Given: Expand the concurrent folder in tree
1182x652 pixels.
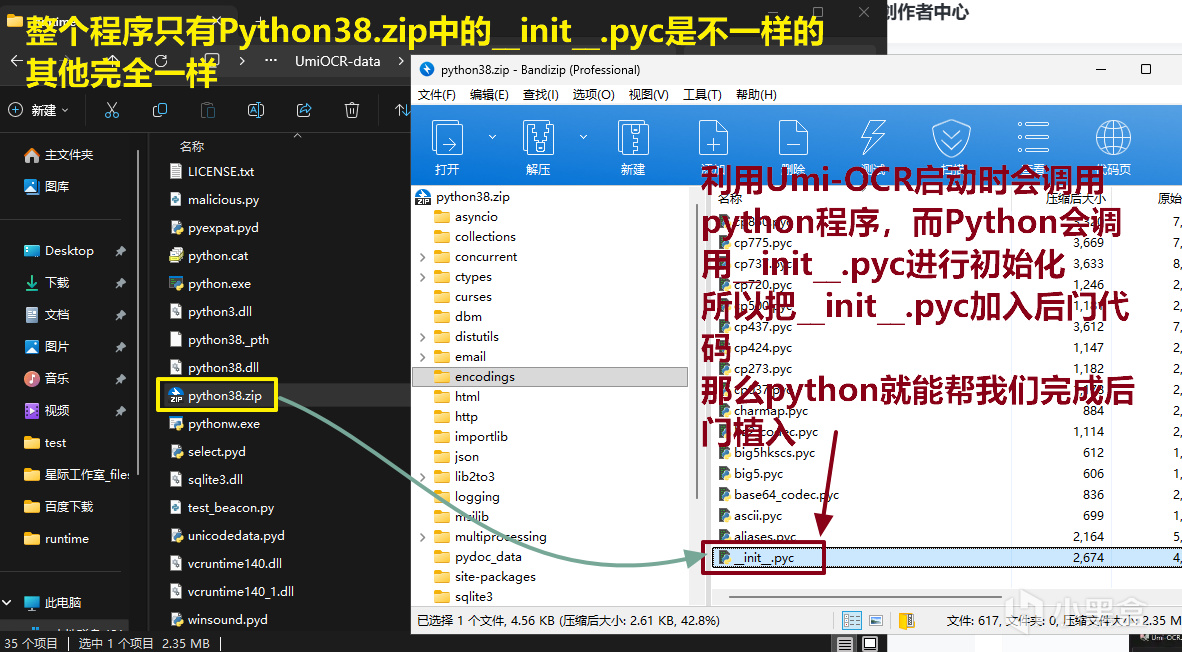Looking at the screenshot, I should point(422,257).
